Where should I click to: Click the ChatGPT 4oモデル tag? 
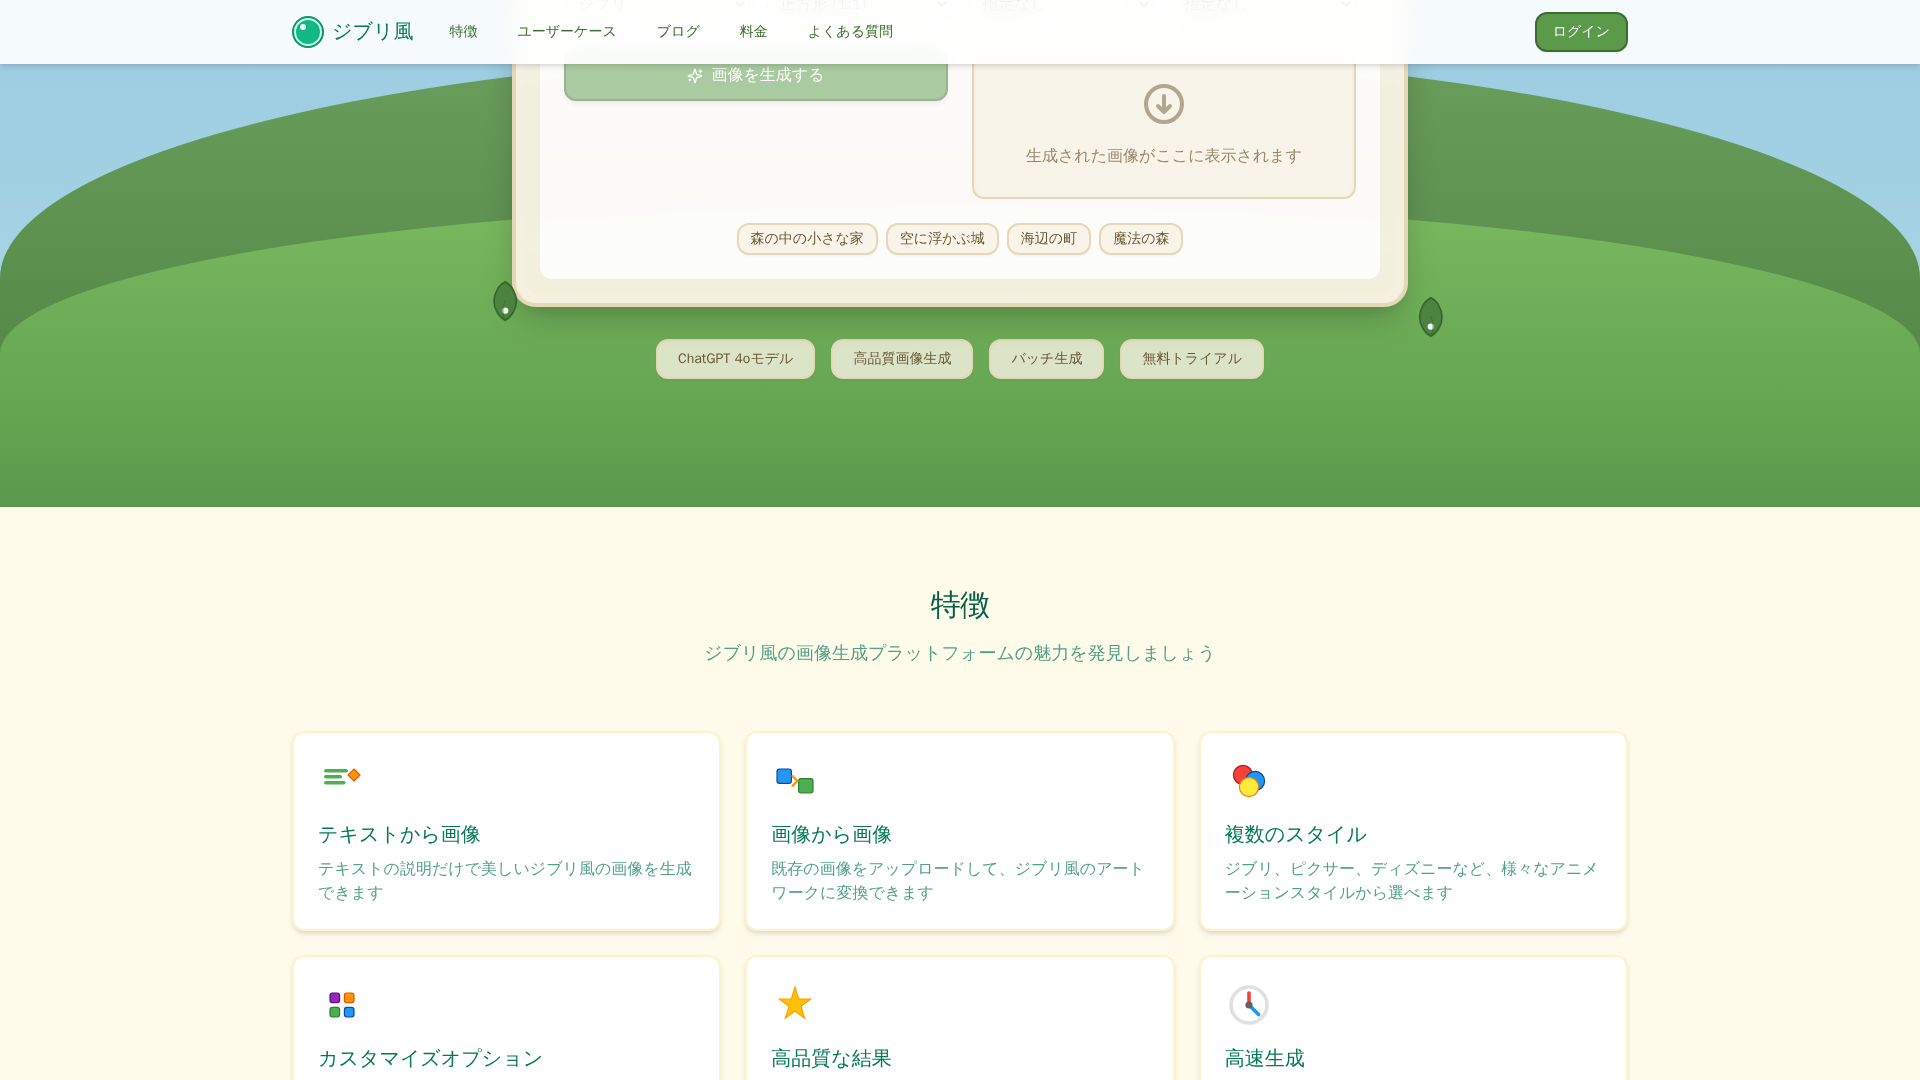coord(735,359)
